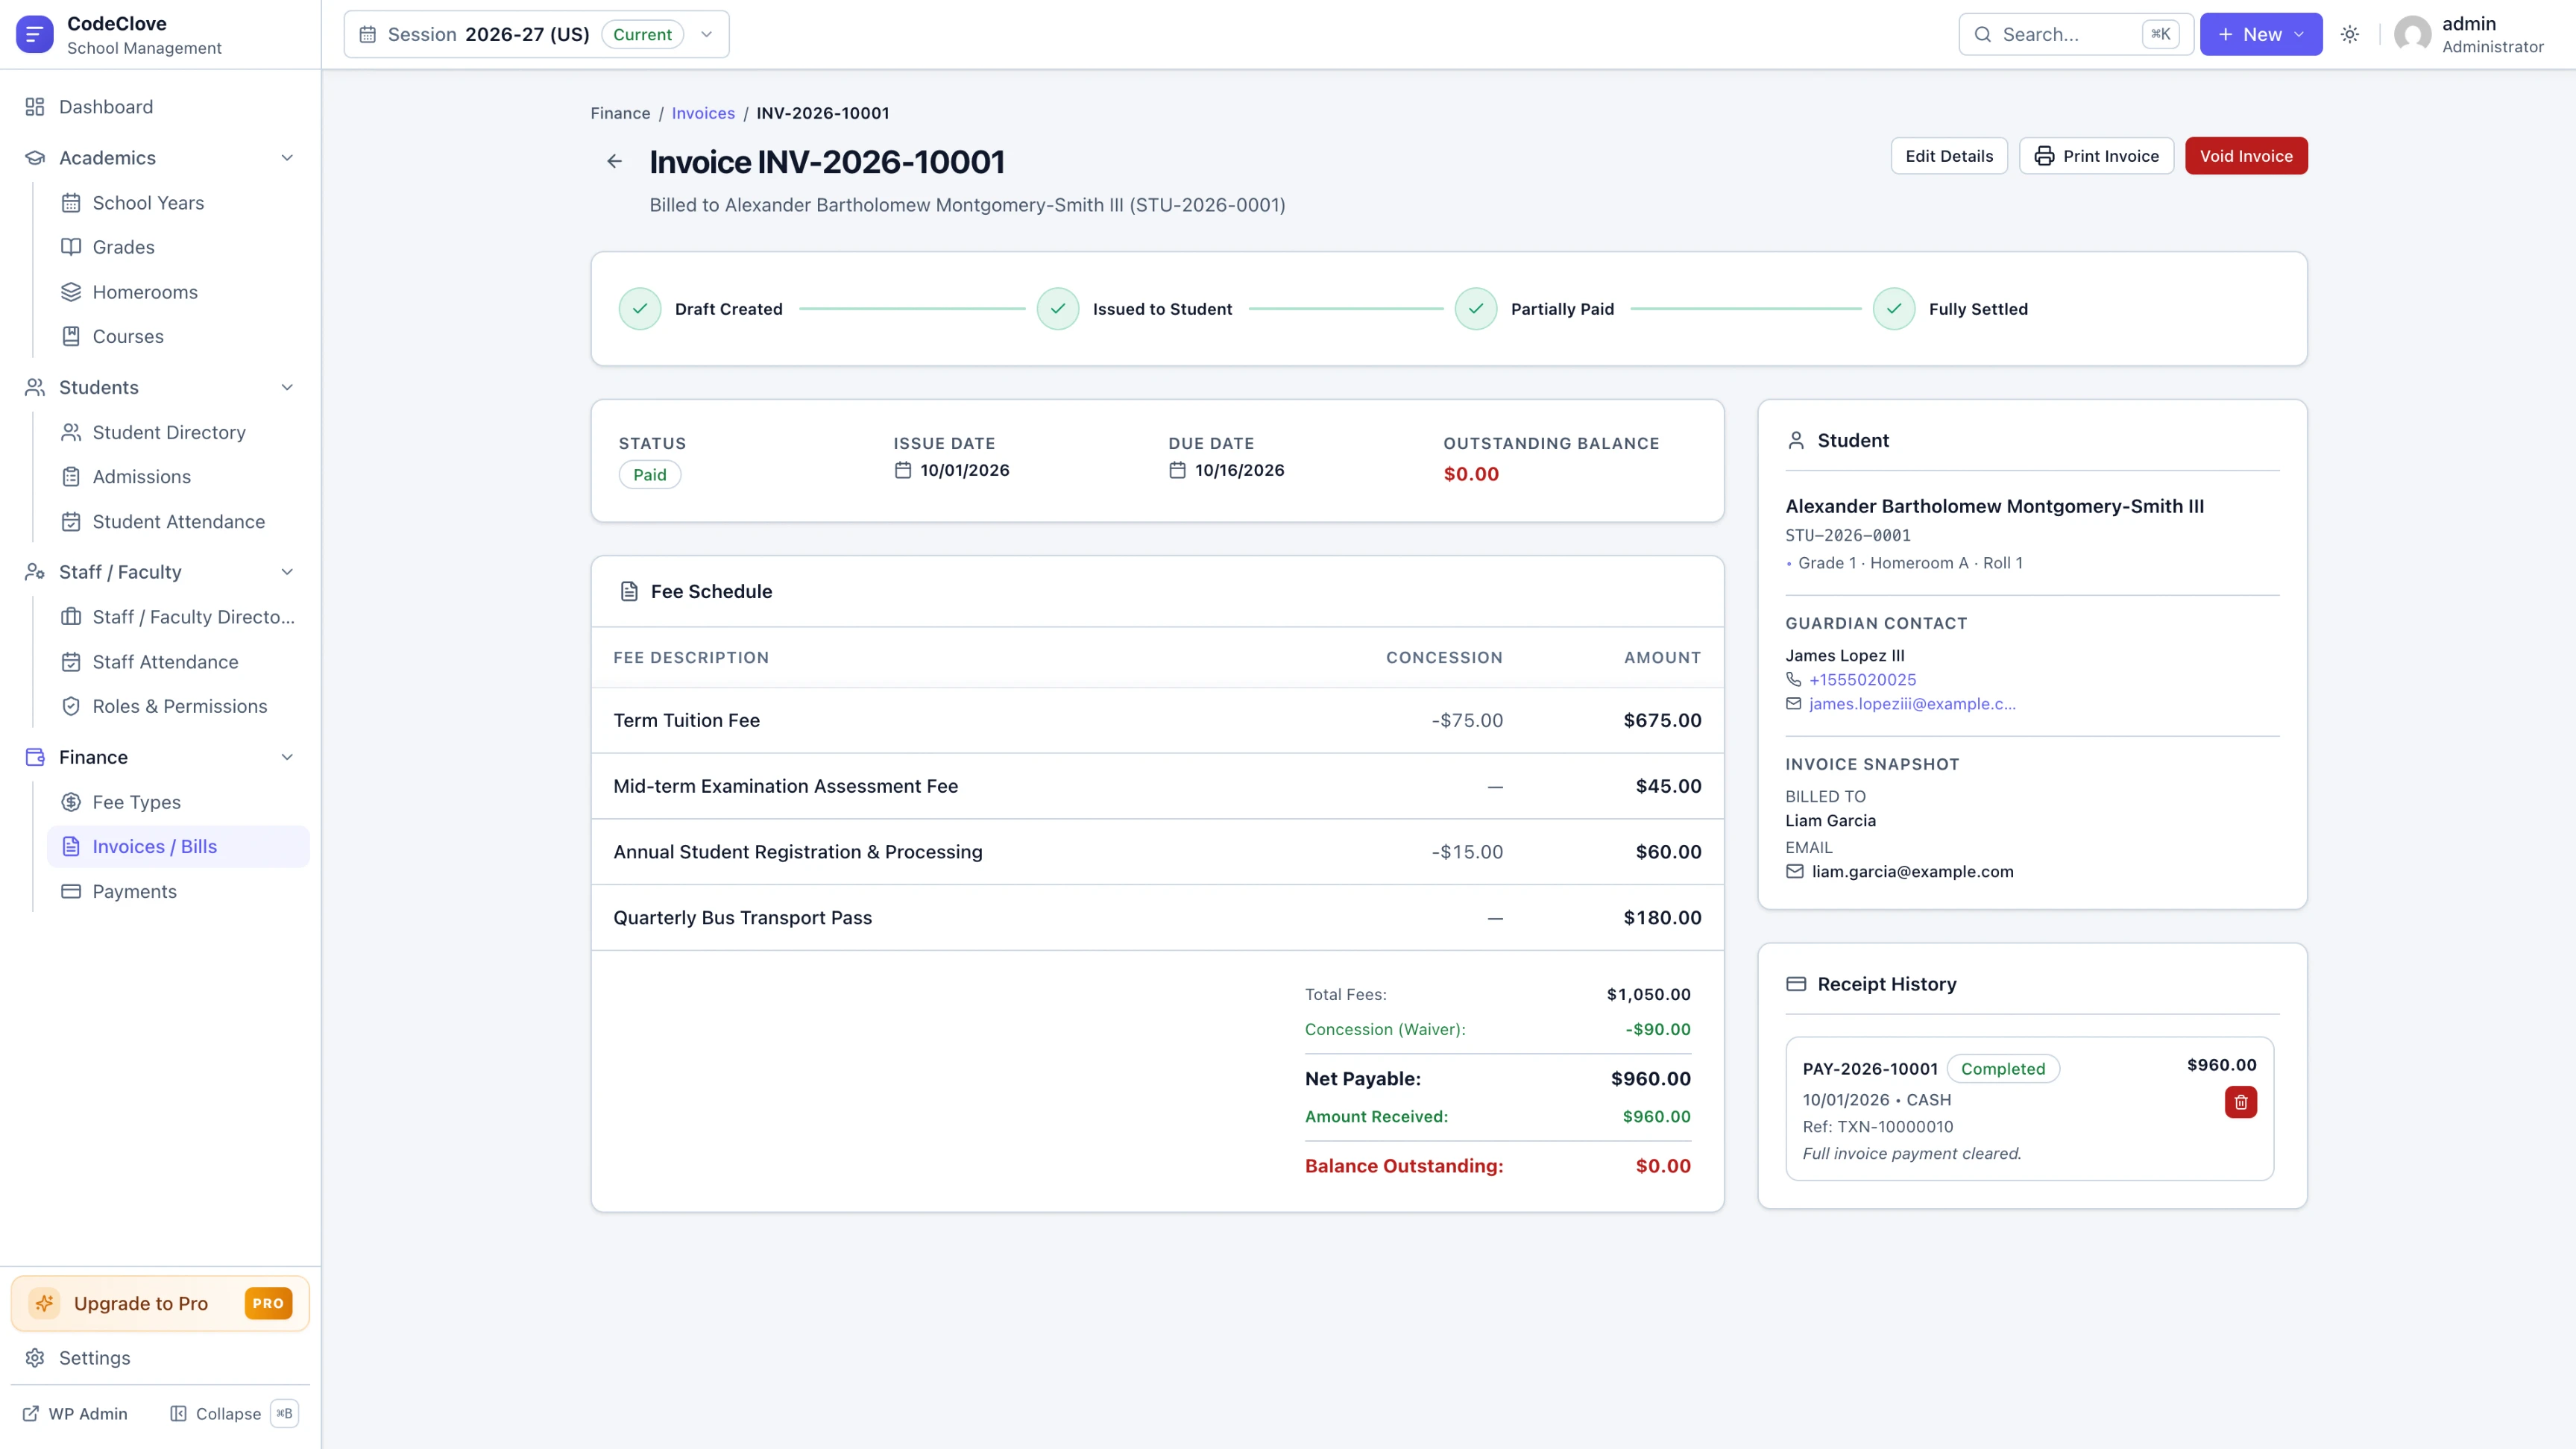The image size is (2576, 1449).
Task: Open Student Attendance
Action: (x=178, y=522)
